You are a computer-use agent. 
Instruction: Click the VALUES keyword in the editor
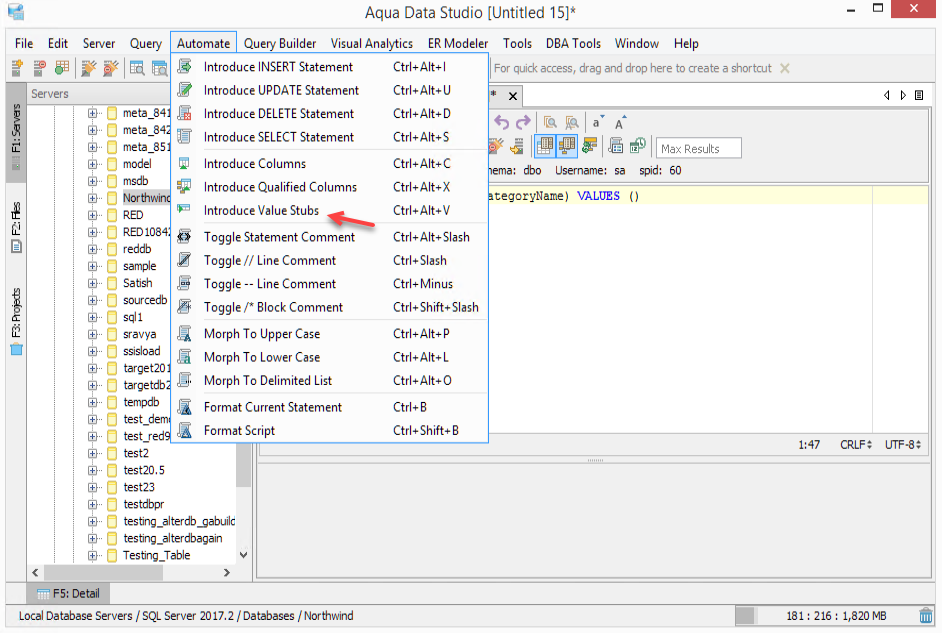coord(598,196)
